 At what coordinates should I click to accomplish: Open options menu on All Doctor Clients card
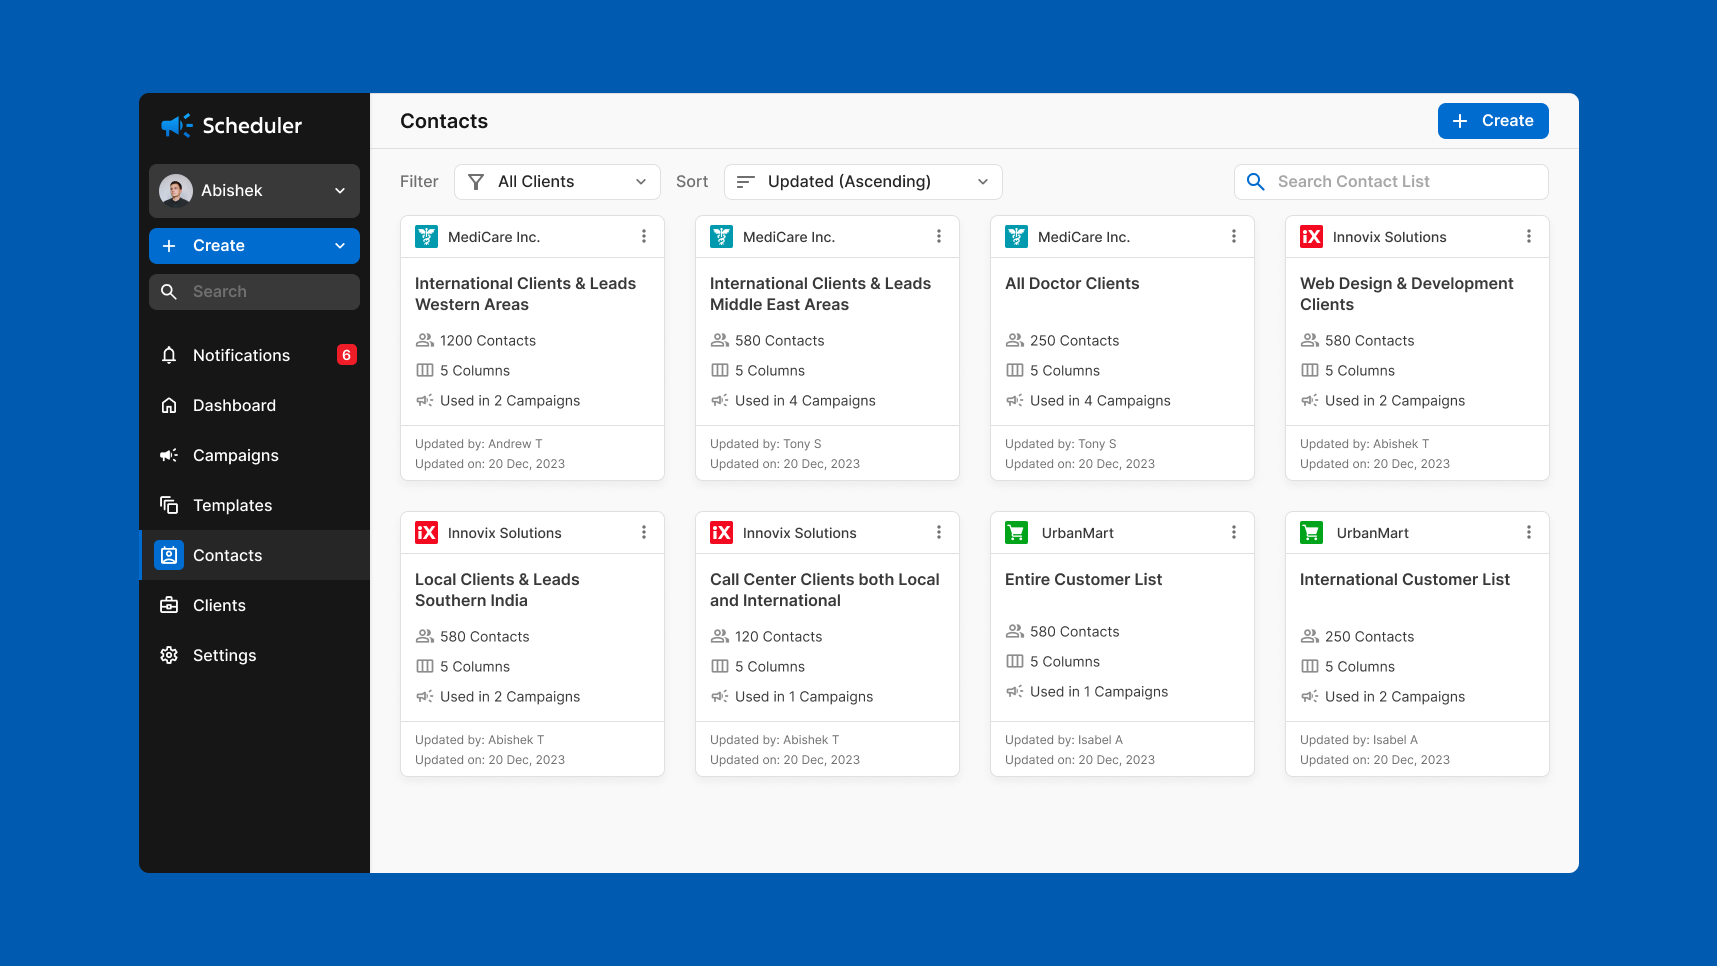1234,237
